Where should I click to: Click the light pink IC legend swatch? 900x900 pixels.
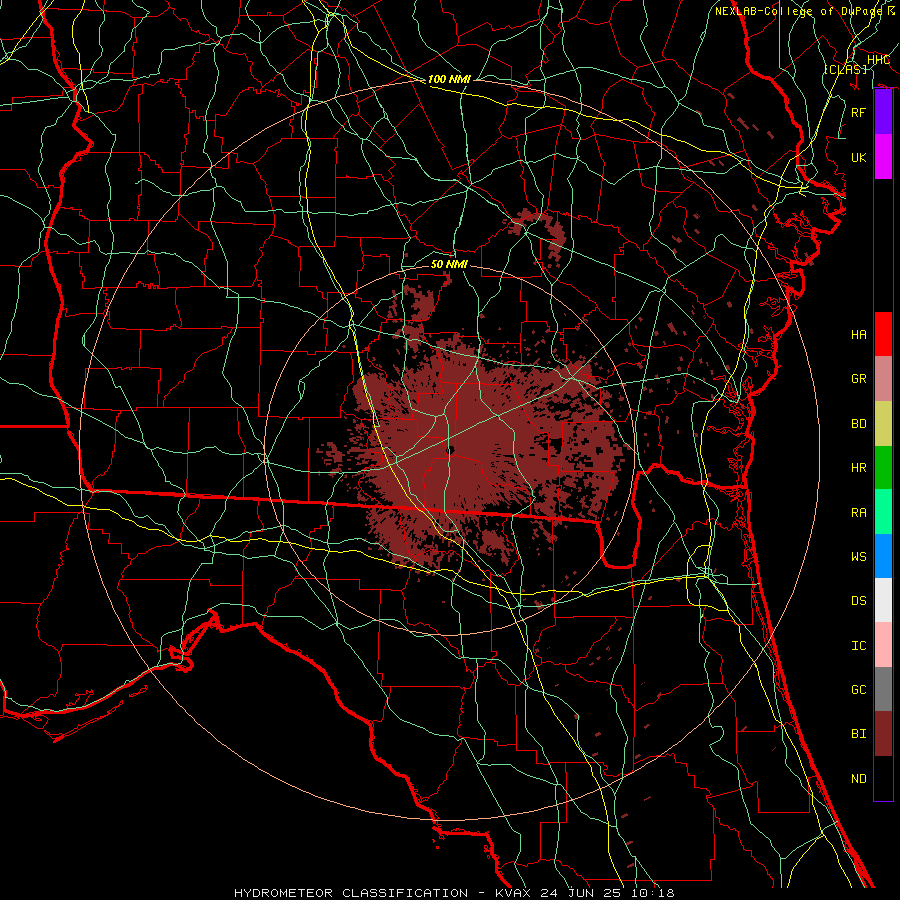883,645
